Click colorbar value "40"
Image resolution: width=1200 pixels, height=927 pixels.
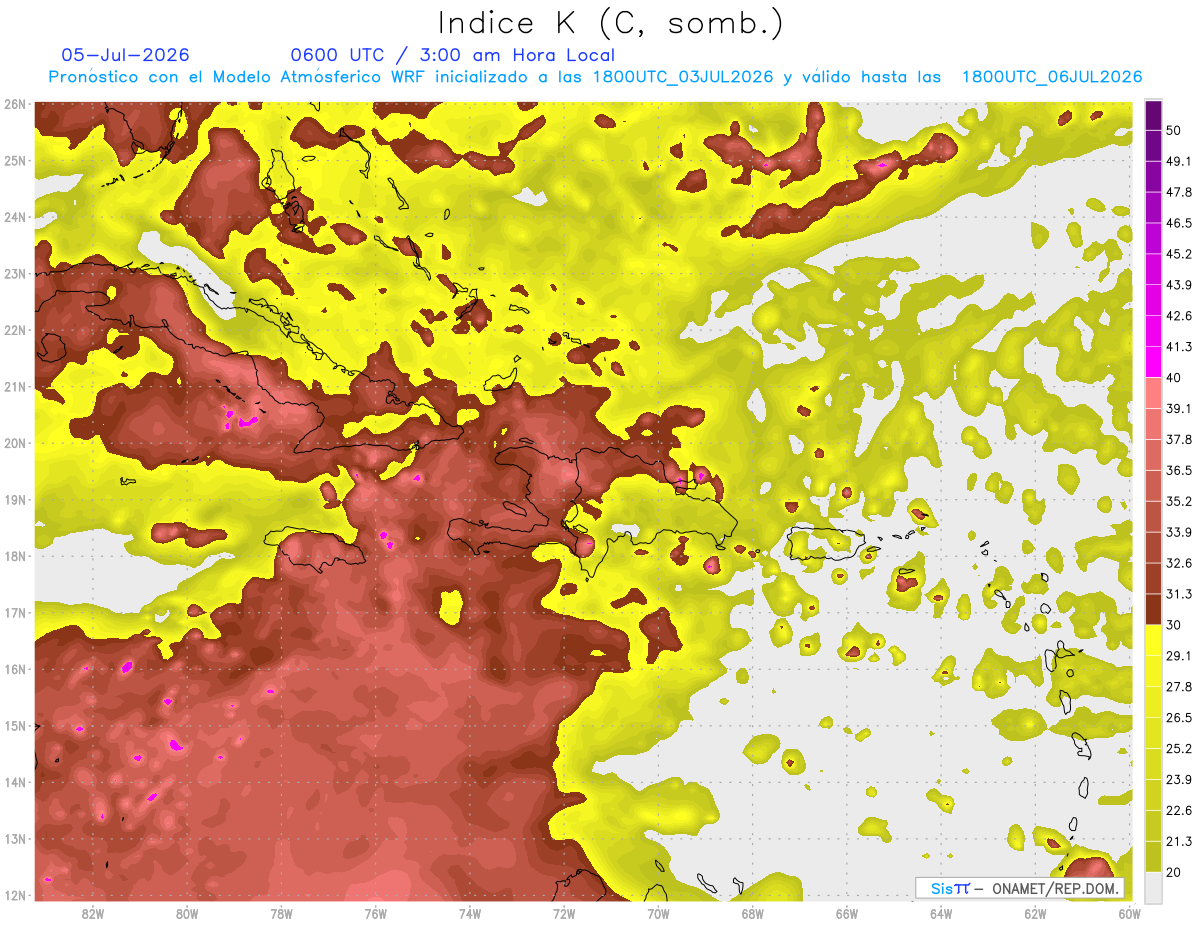pyautogui.click(x=1175, y=378)
